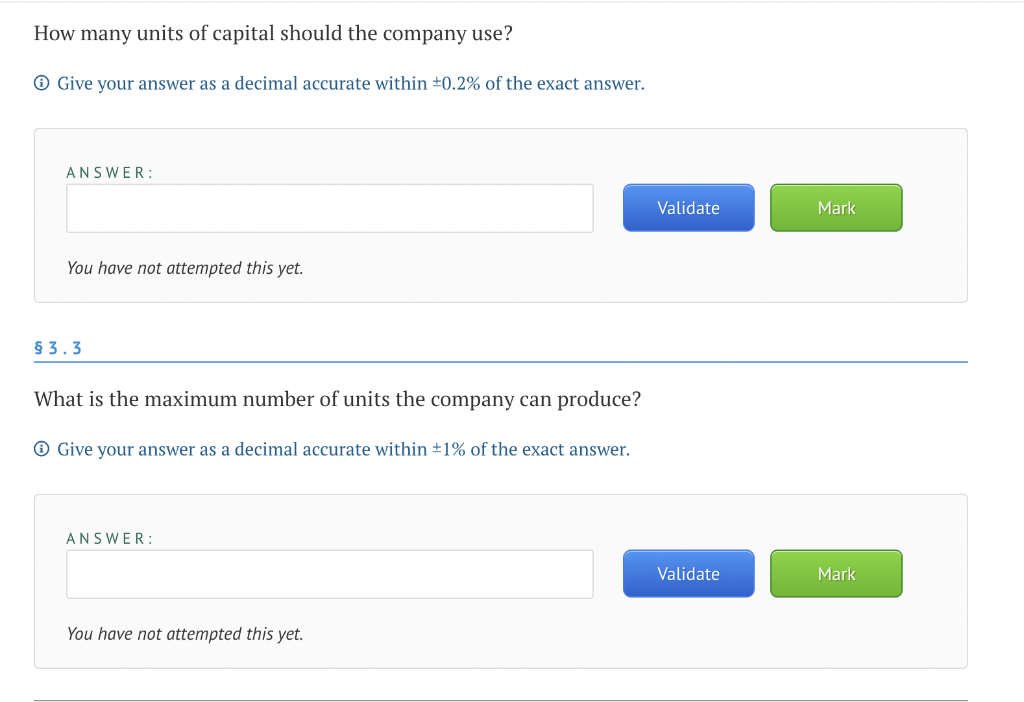The height and width of the screenshot is (702, 1024).
Task: Hit the green Mark button for the capital question
Action: (x=836, y=208)
